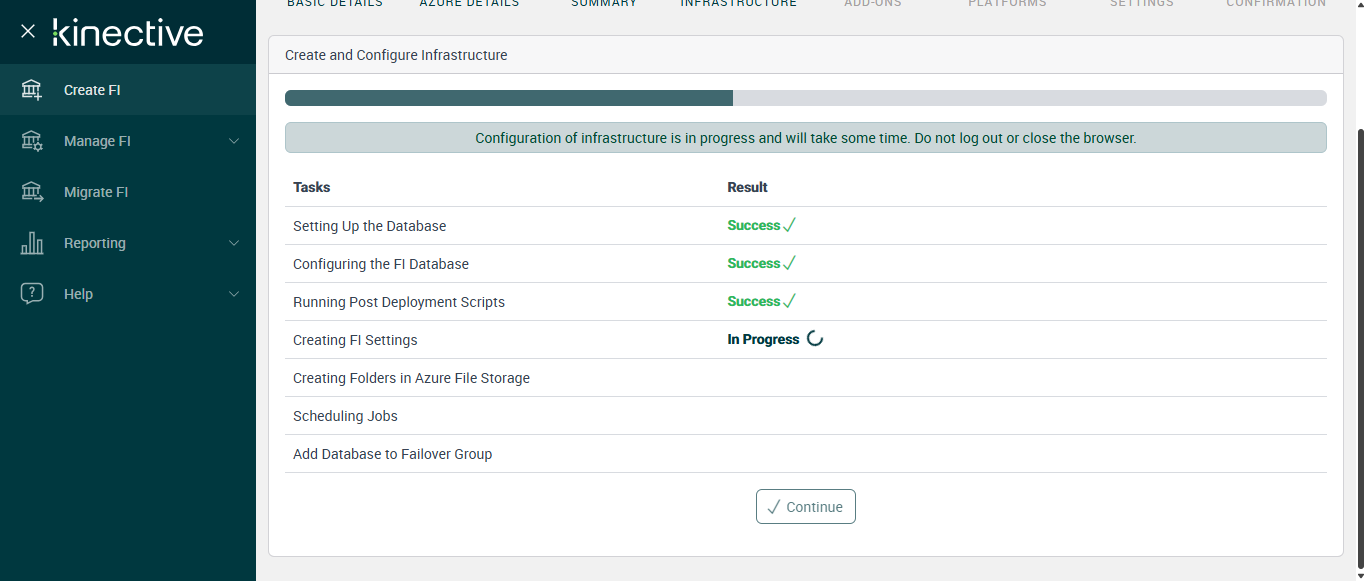Expand the Manage FI submenu chevron
The image size is (1366, 581).
click(x=234, y=141)
